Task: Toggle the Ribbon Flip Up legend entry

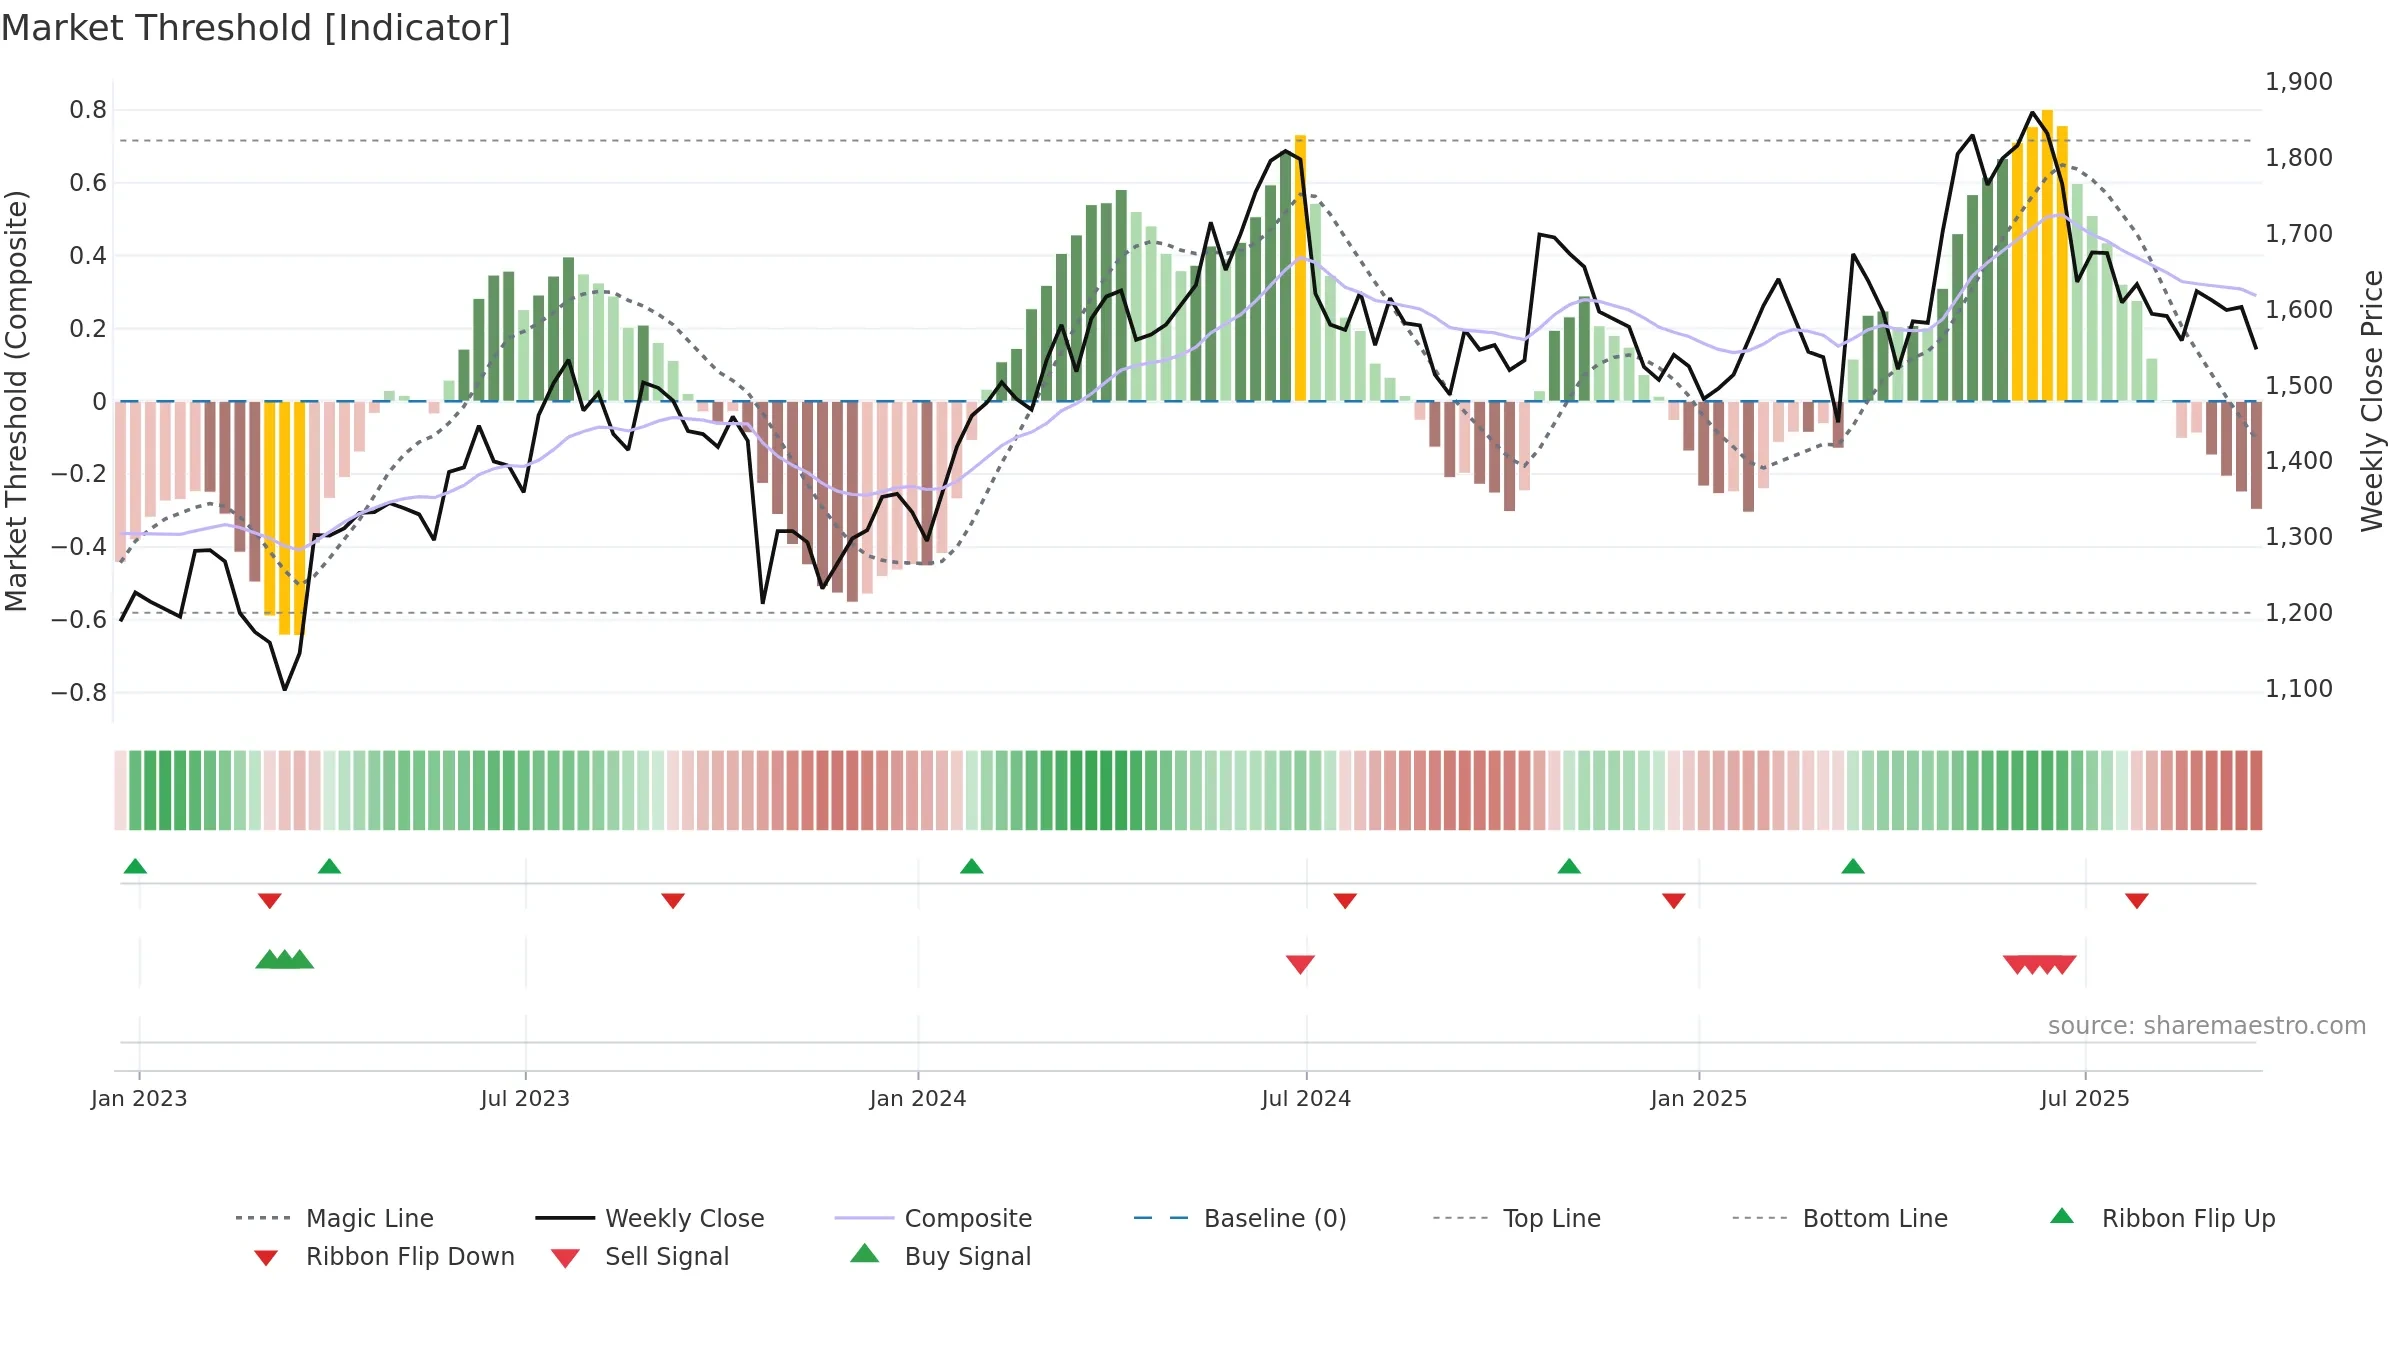Action: pos(2162,1218)
